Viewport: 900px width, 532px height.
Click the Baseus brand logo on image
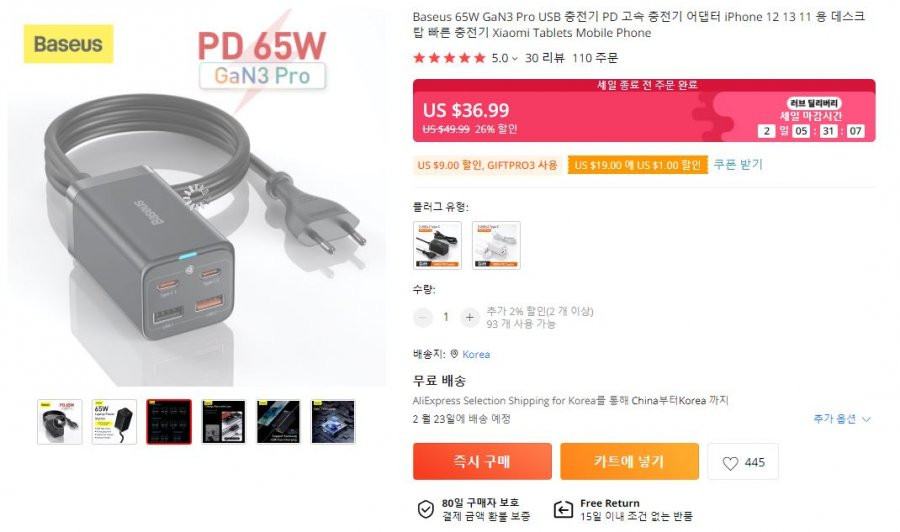point(68,44)
